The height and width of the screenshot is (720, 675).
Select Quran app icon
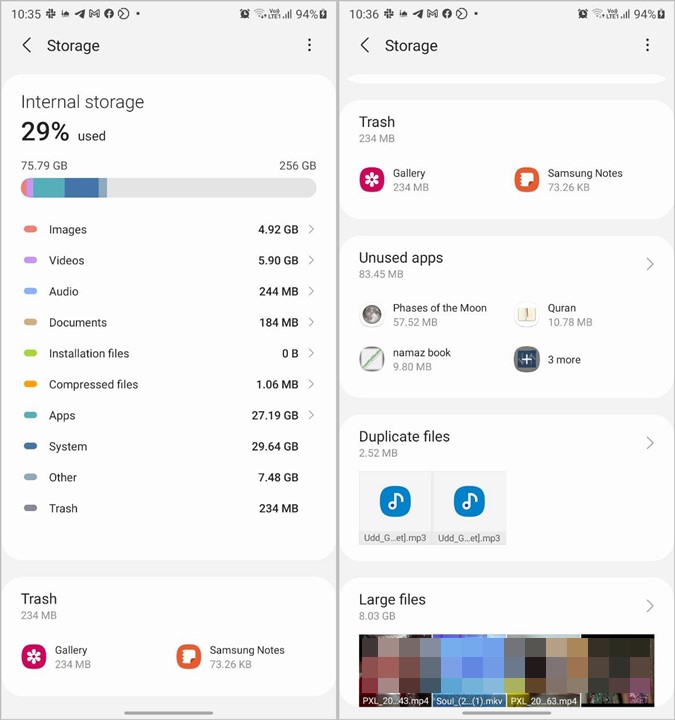click(527, 315)
